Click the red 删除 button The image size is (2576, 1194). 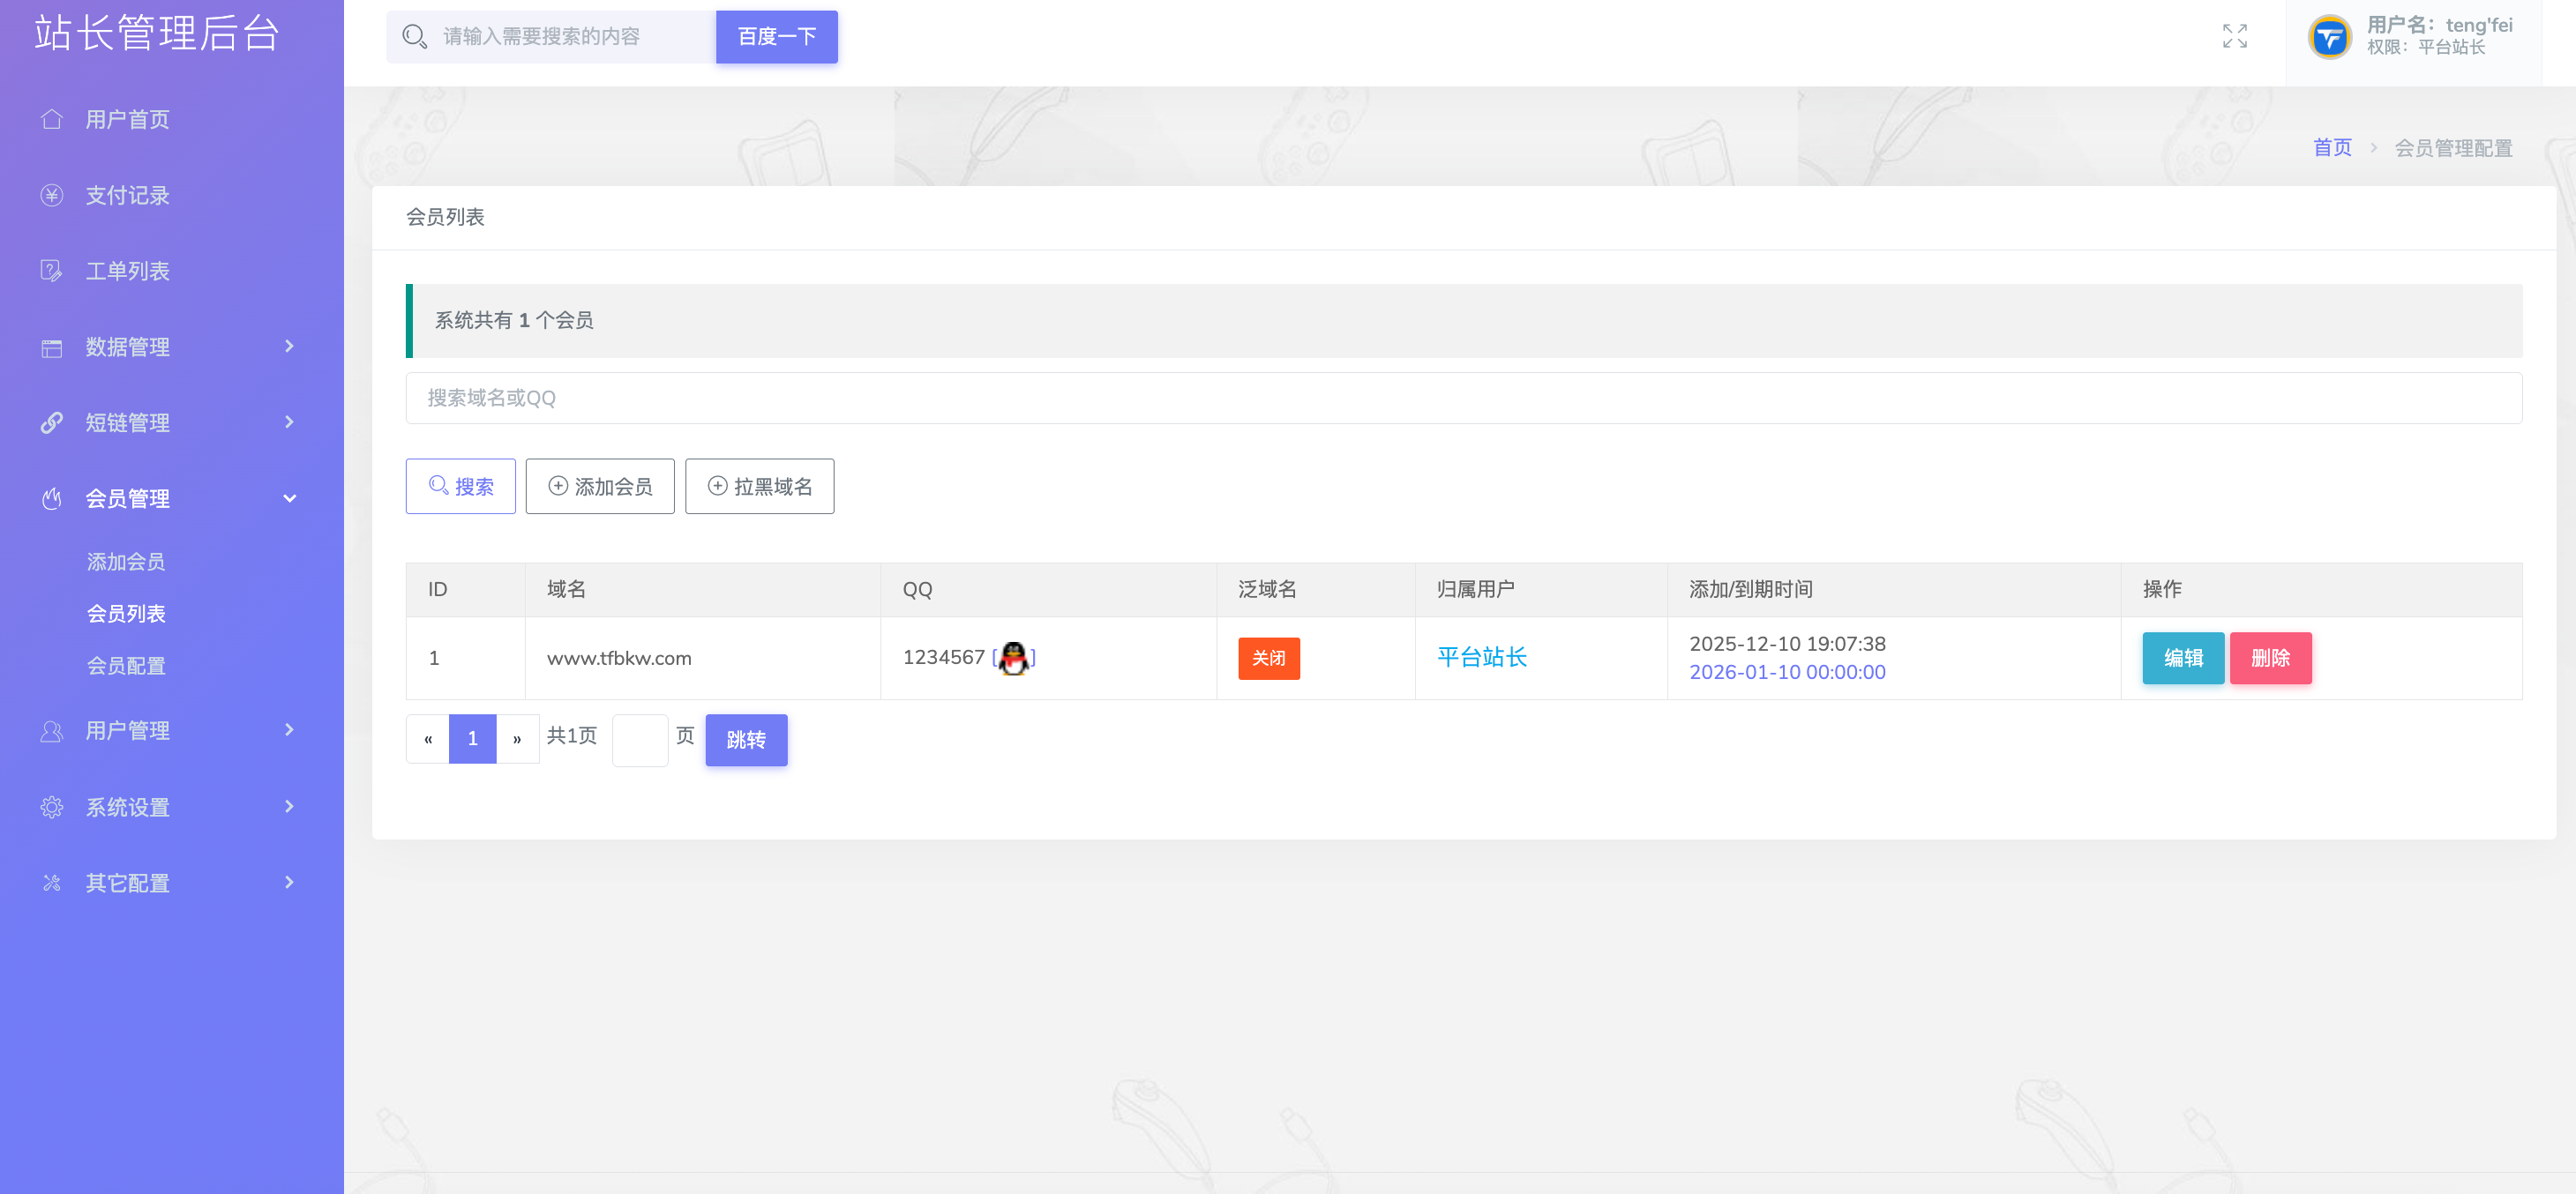tap(2269, 658)
